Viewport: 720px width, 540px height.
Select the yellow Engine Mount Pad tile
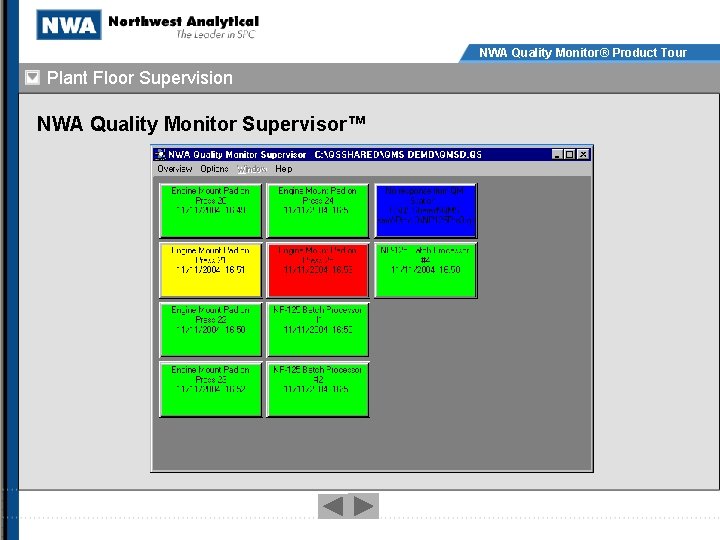210,270
